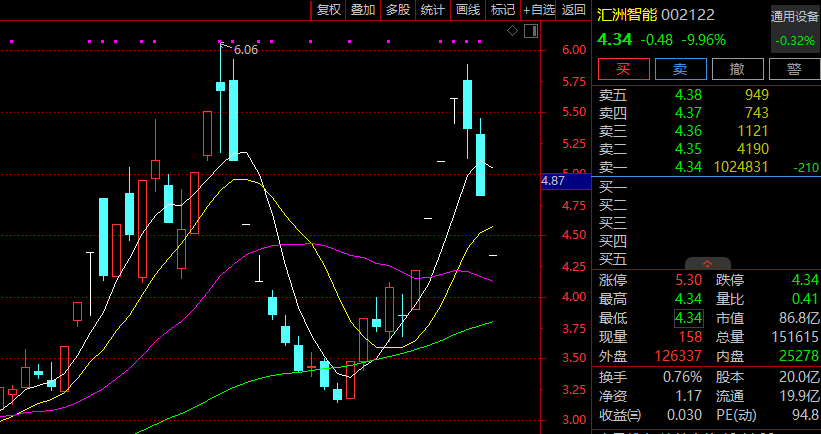This screenshot has width=821, height=434.
Task: Click 返回 to go back
Action: [x=574, y=10]
